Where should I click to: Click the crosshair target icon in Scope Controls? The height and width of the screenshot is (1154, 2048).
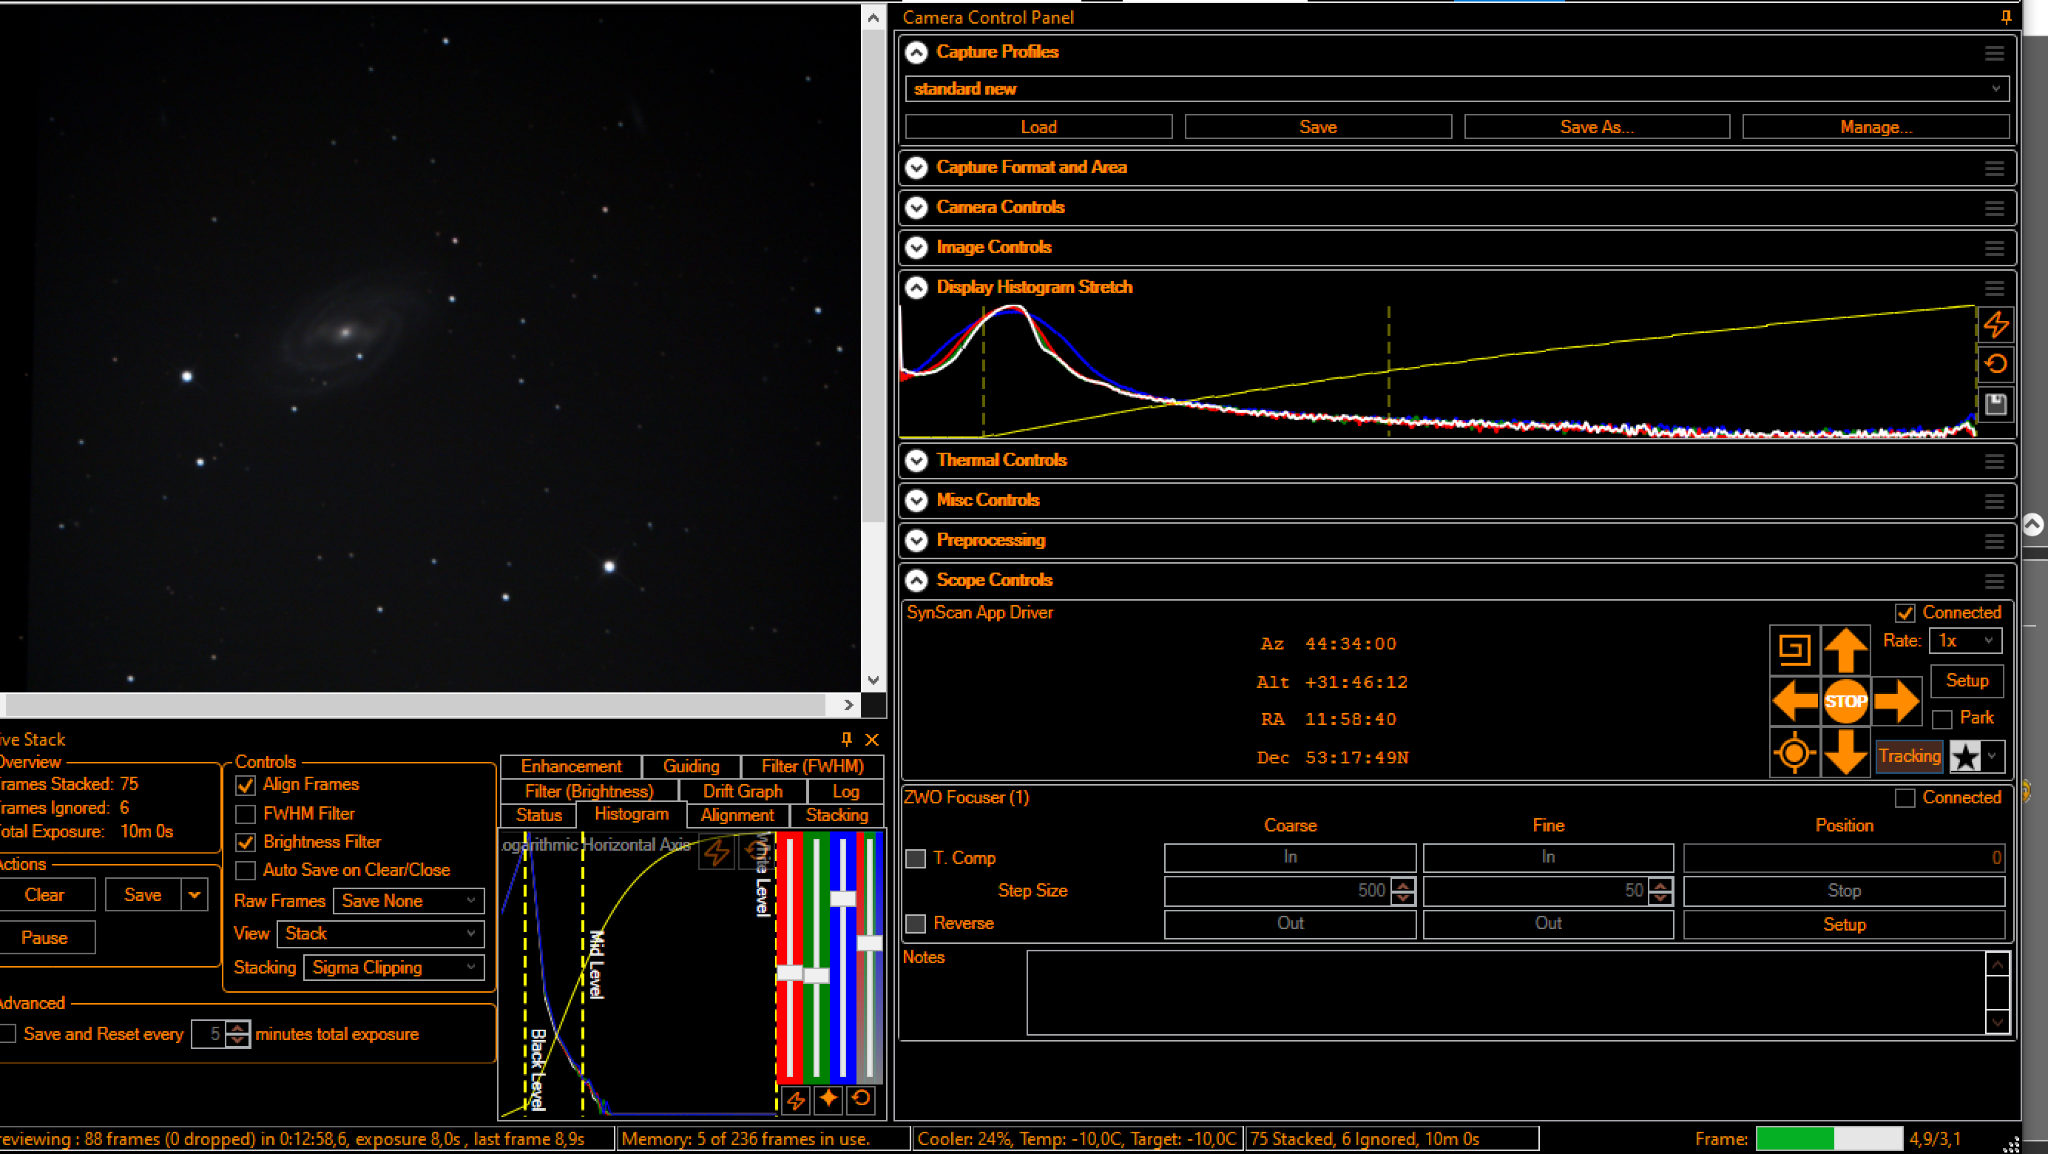[1794, 753]
